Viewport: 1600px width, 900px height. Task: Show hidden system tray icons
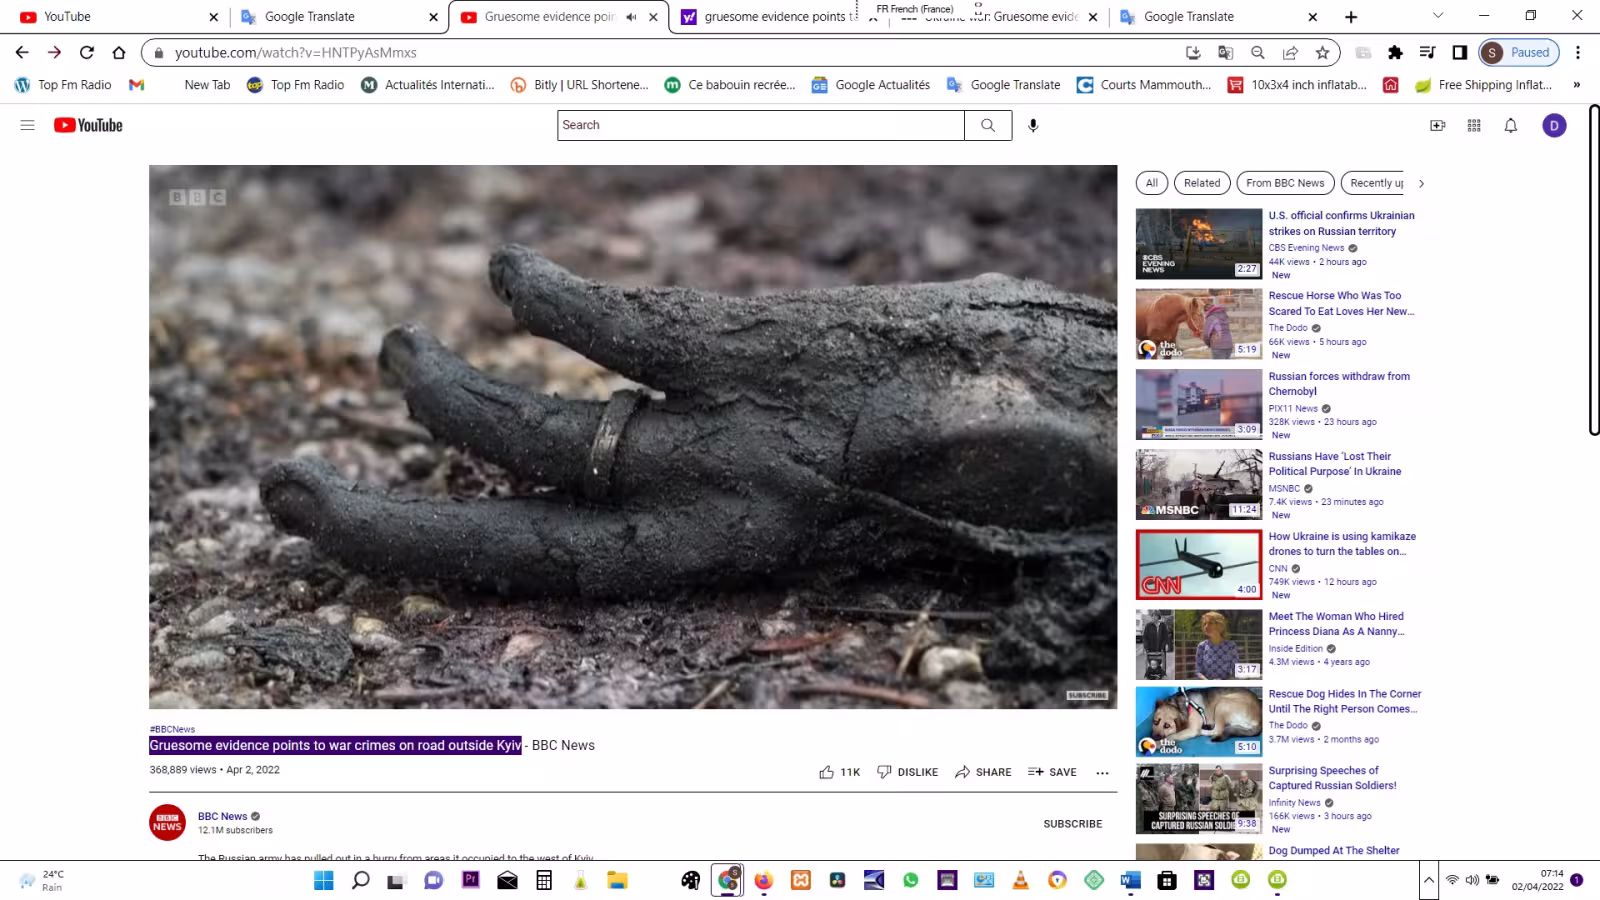pos(1428,880)
